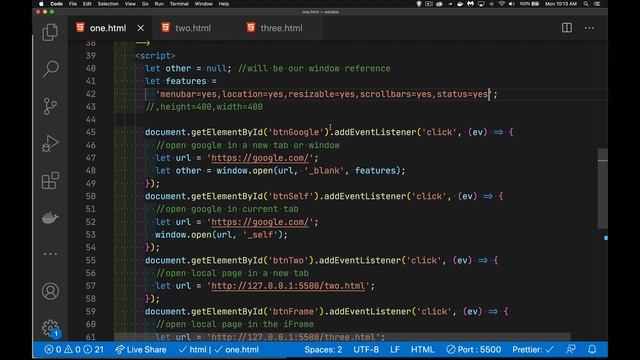Open the Run menu

point(159,4)
